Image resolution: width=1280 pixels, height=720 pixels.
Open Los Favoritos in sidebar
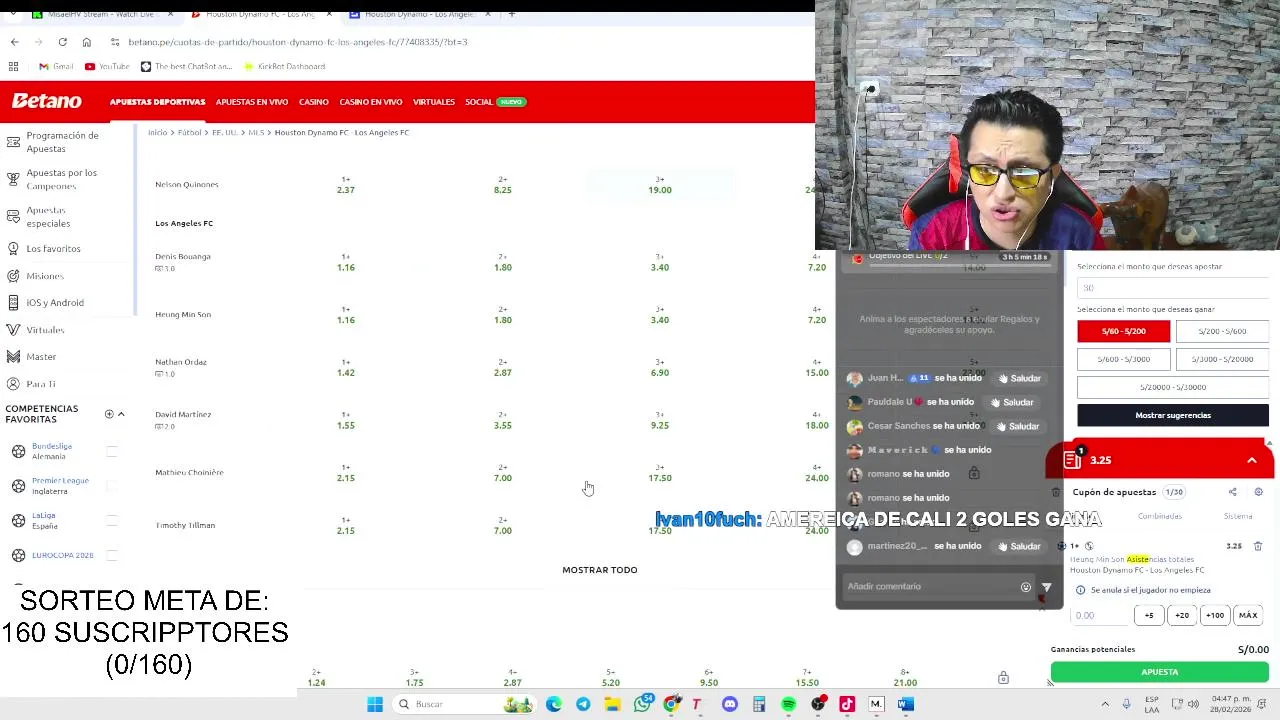(53, 248)
